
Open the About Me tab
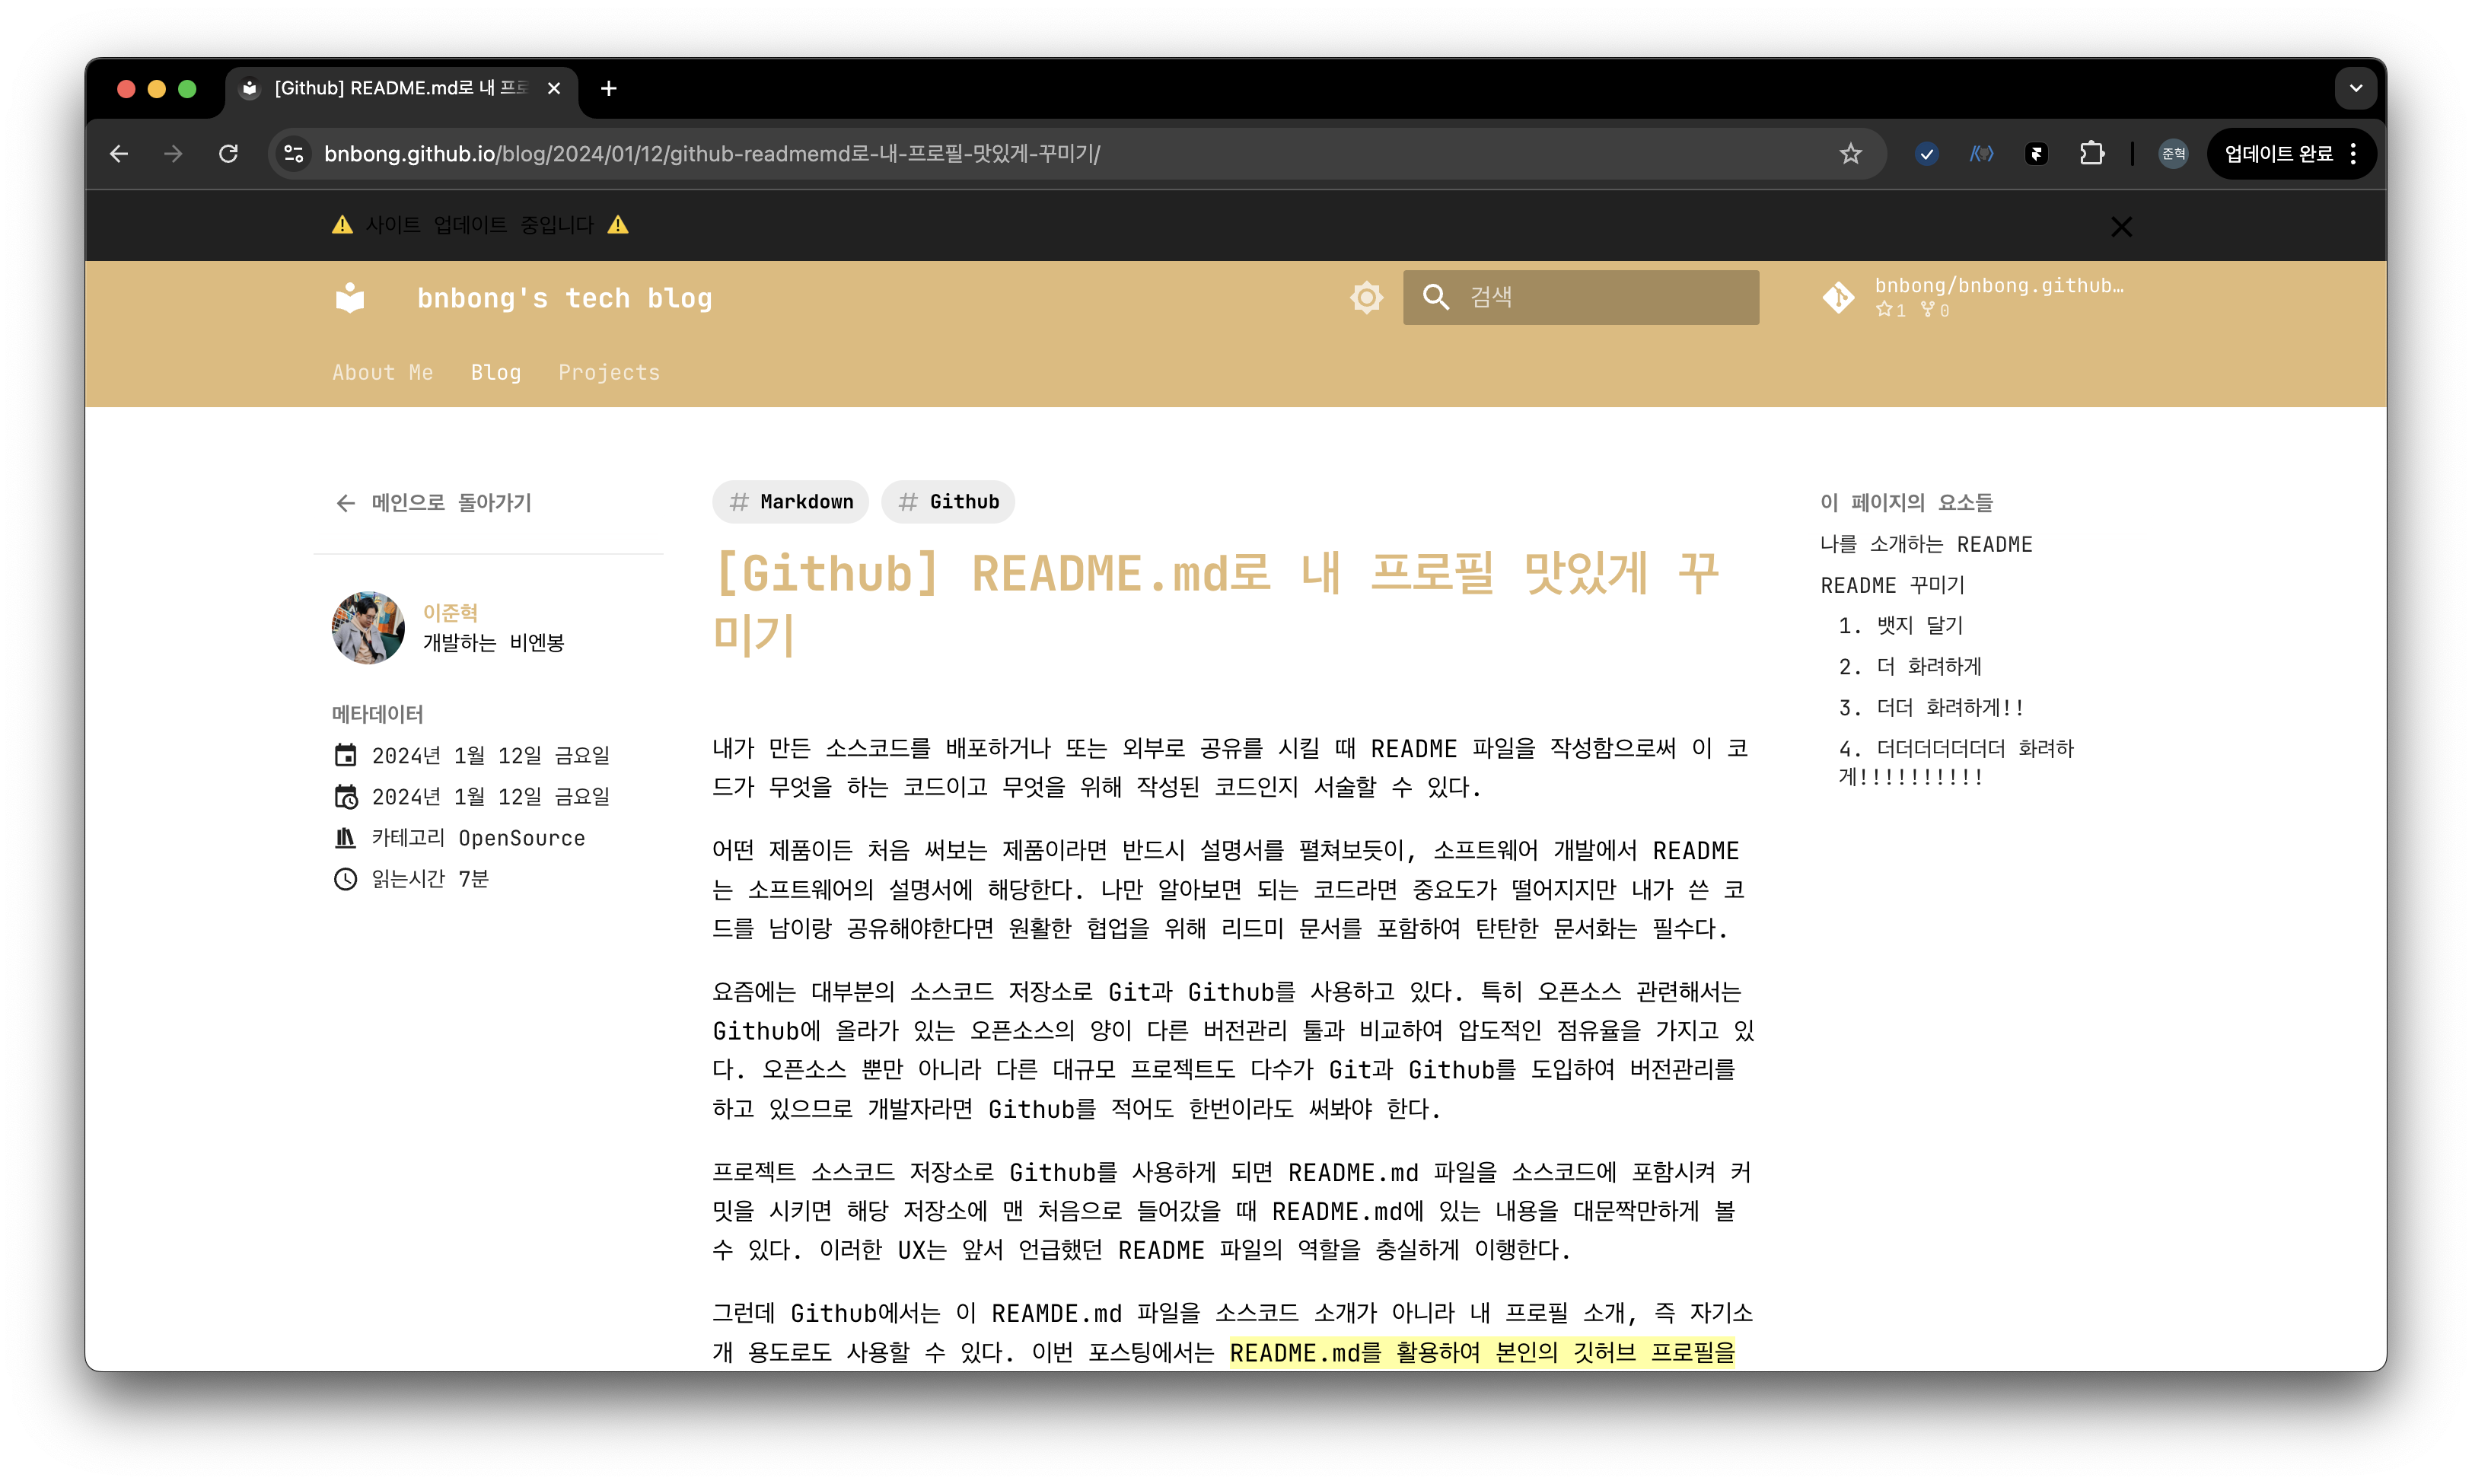point(382,373)
